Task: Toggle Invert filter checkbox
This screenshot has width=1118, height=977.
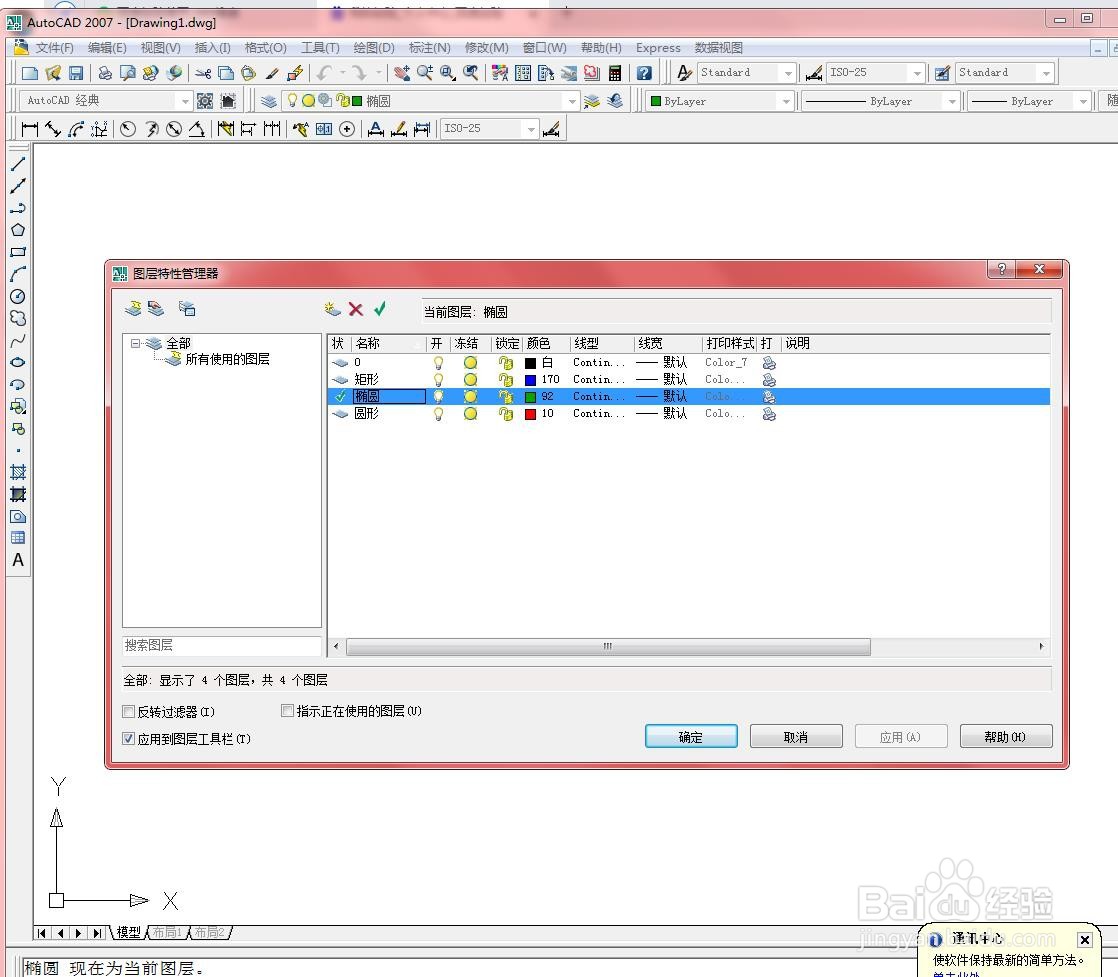Action: click(129, 712)
